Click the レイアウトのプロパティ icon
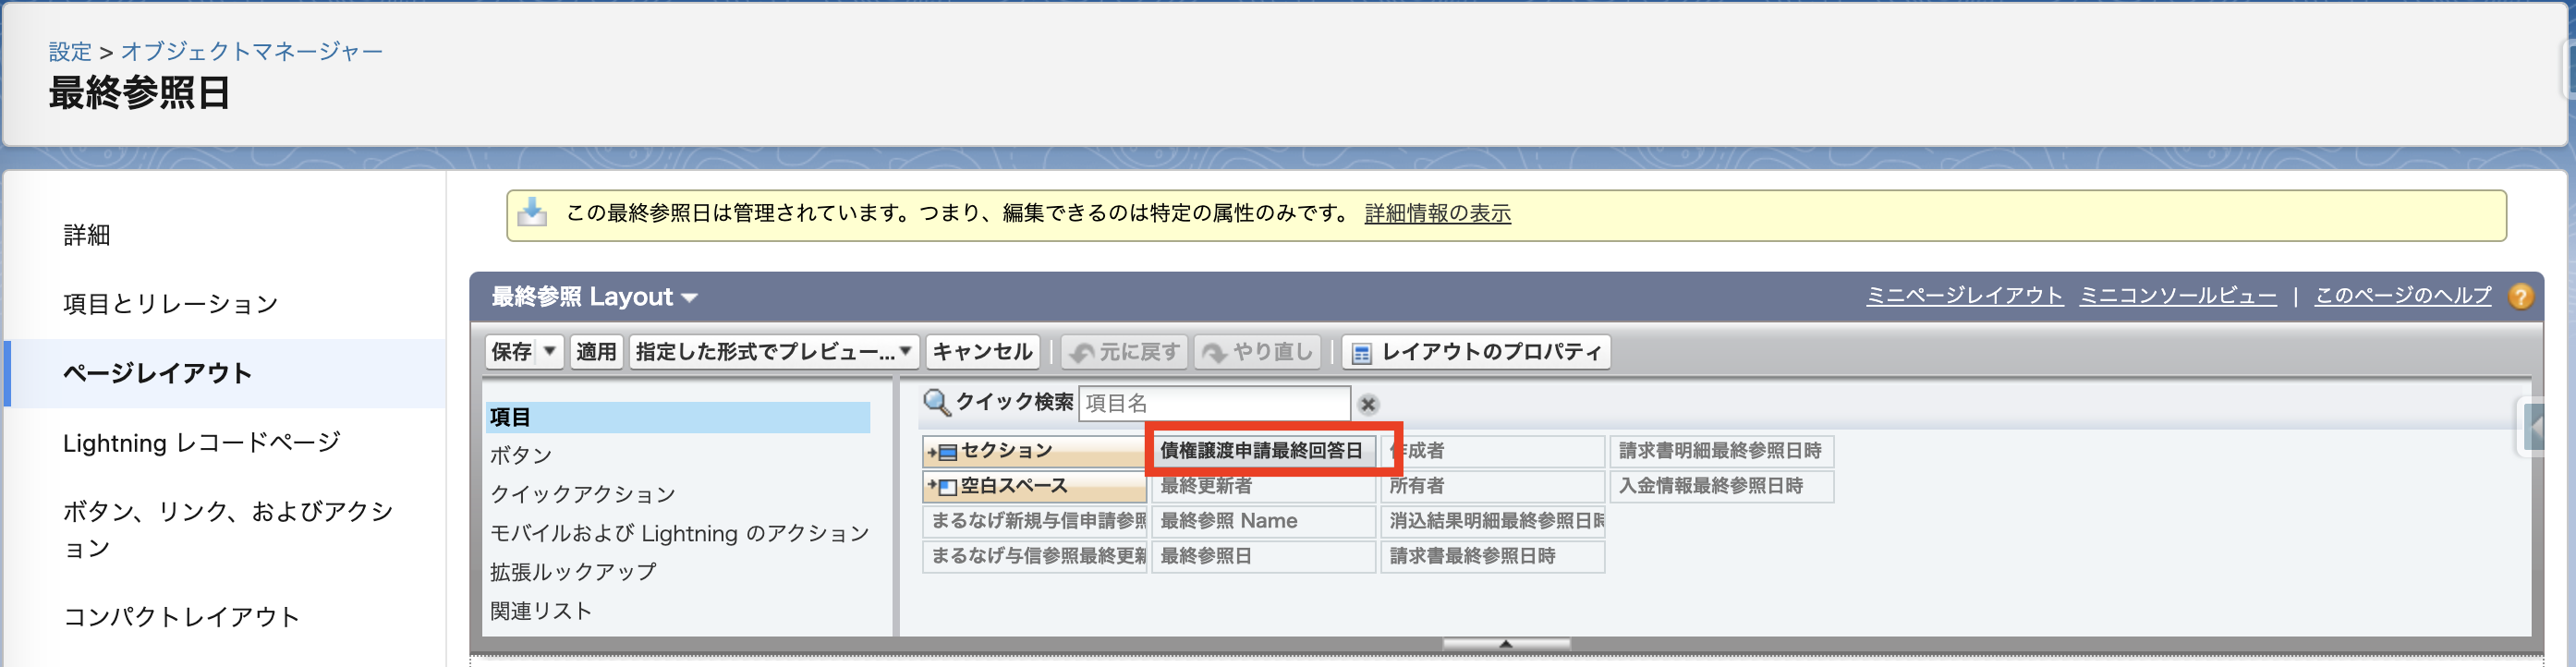2576x667 pixels. coord(1361,353)
